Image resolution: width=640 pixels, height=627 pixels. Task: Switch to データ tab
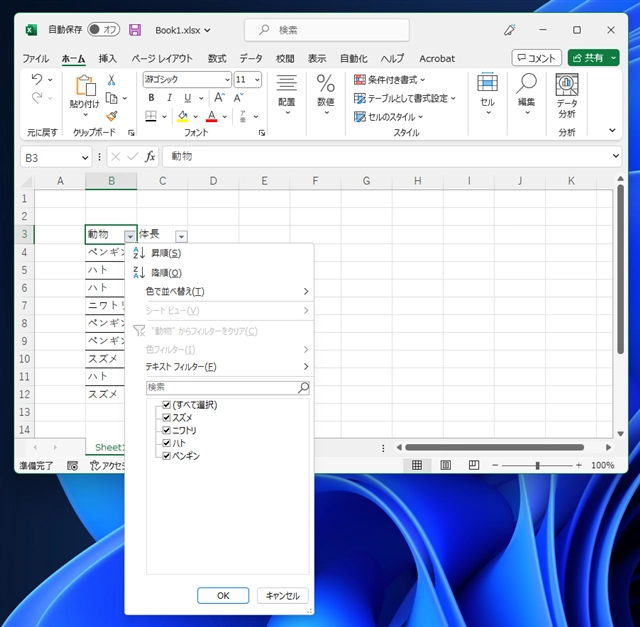click(251, 58)
